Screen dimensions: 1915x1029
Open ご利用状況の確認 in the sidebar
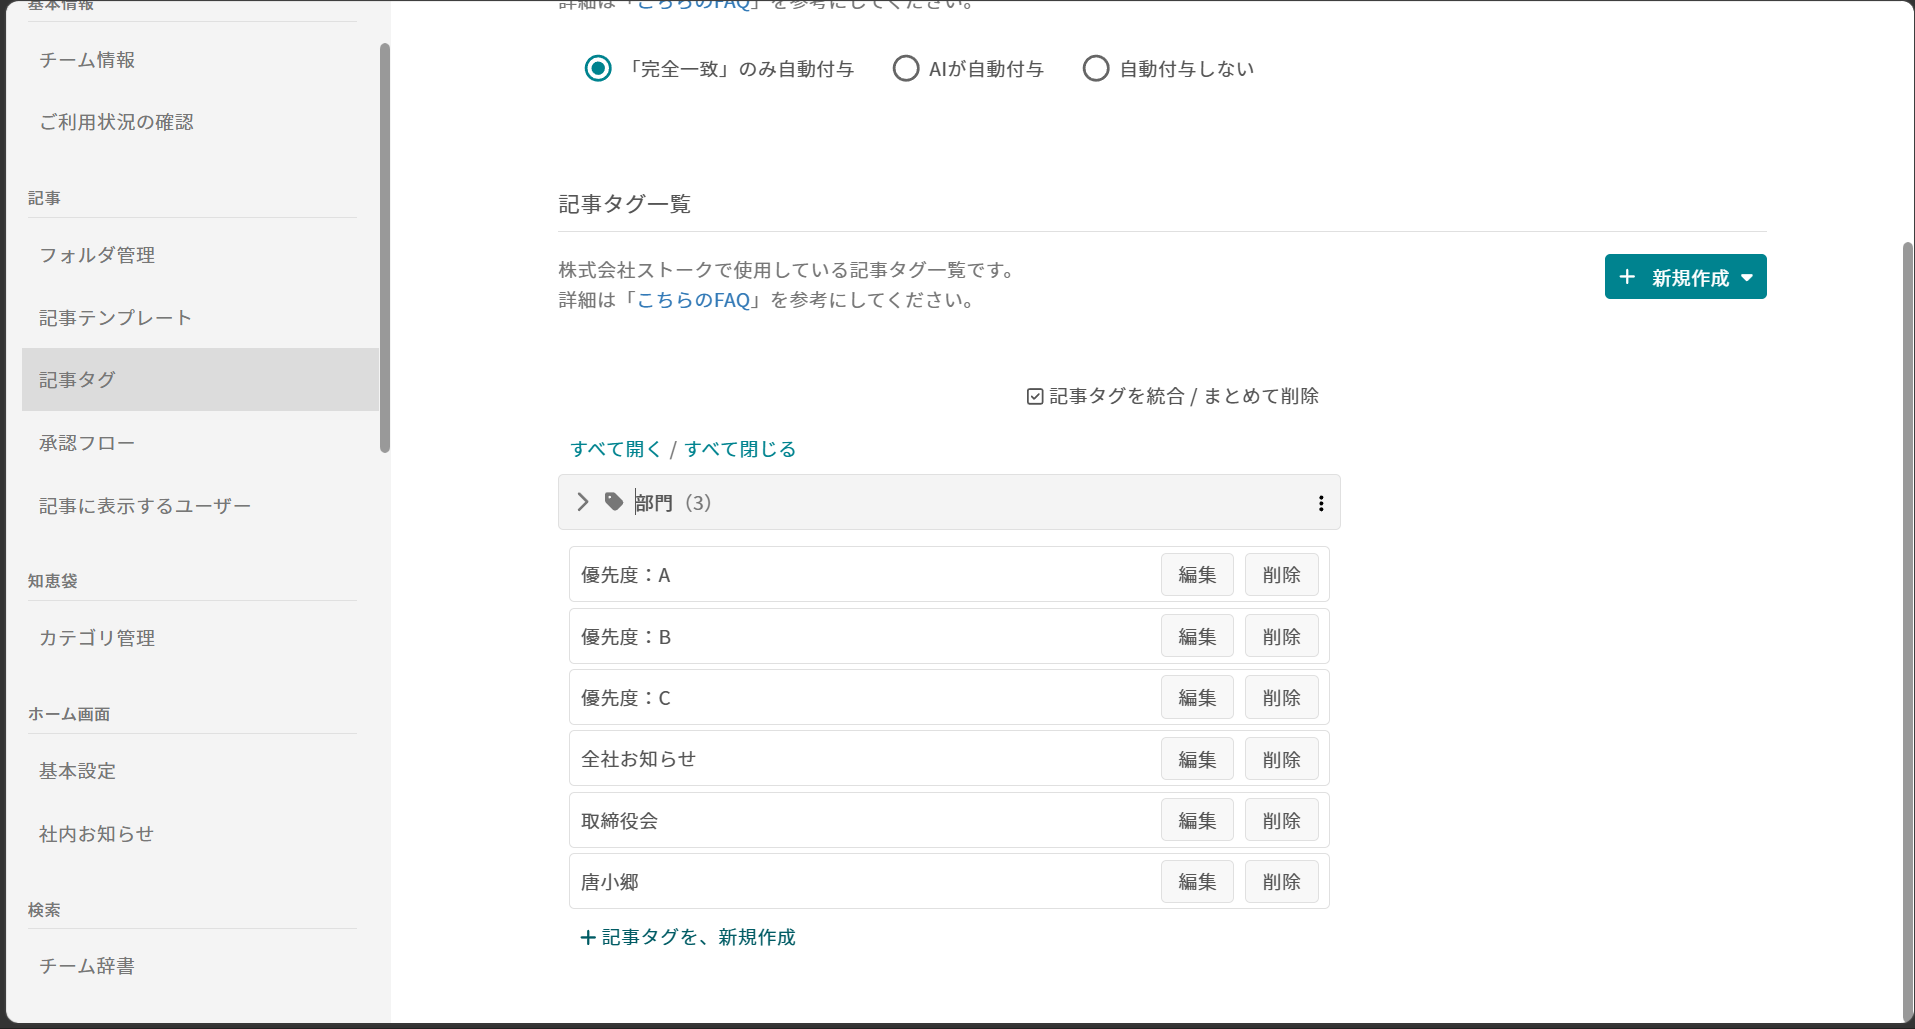[116, 122]
